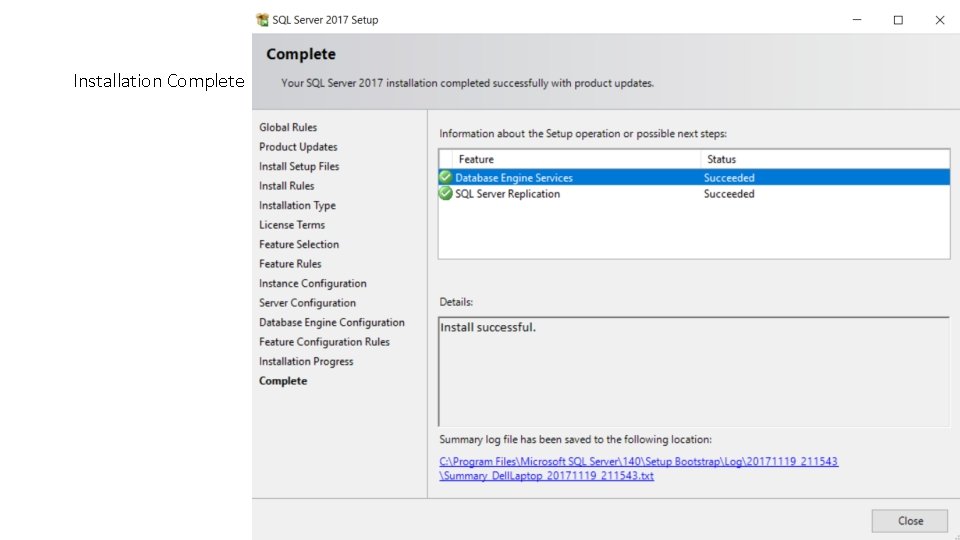Click the installation completed successfully message
This screenshot has width=960, height=540.
pos(467,83)
